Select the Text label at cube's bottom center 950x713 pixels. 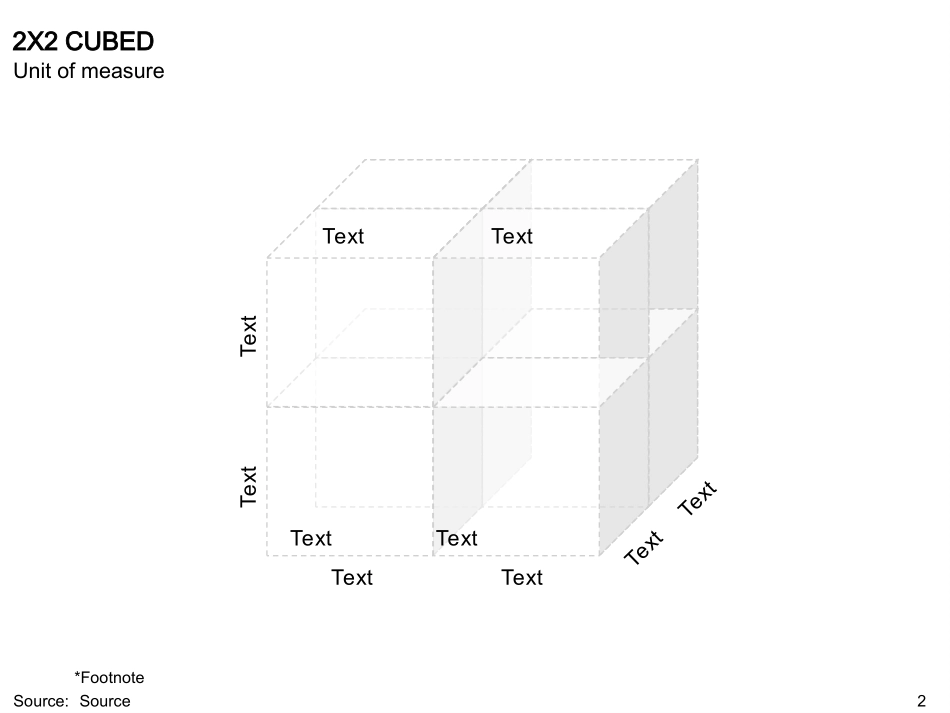457,539
